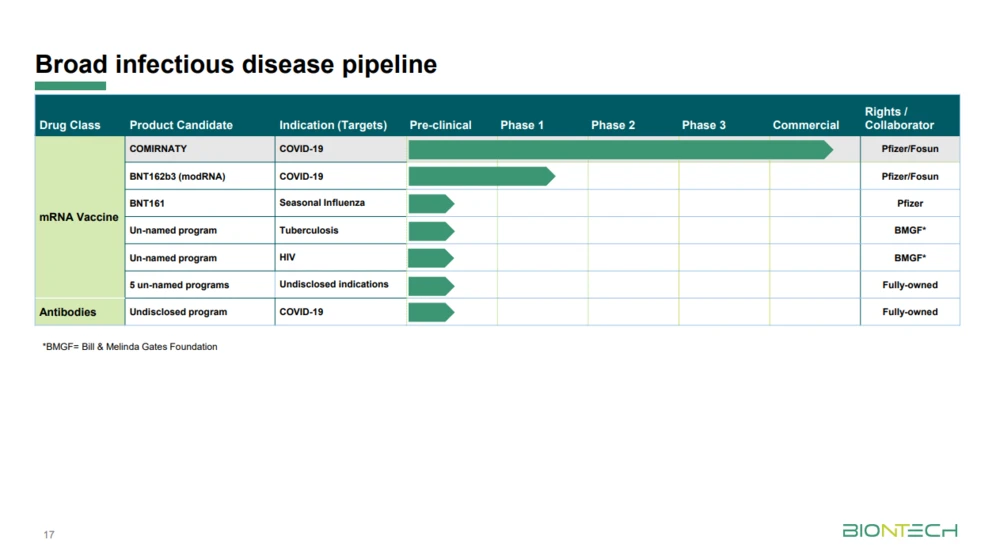Click the HIV pre-clinical arrow
Viewport: 1000px width, 555px height.
pyautogui.click(x=431, y=258)
